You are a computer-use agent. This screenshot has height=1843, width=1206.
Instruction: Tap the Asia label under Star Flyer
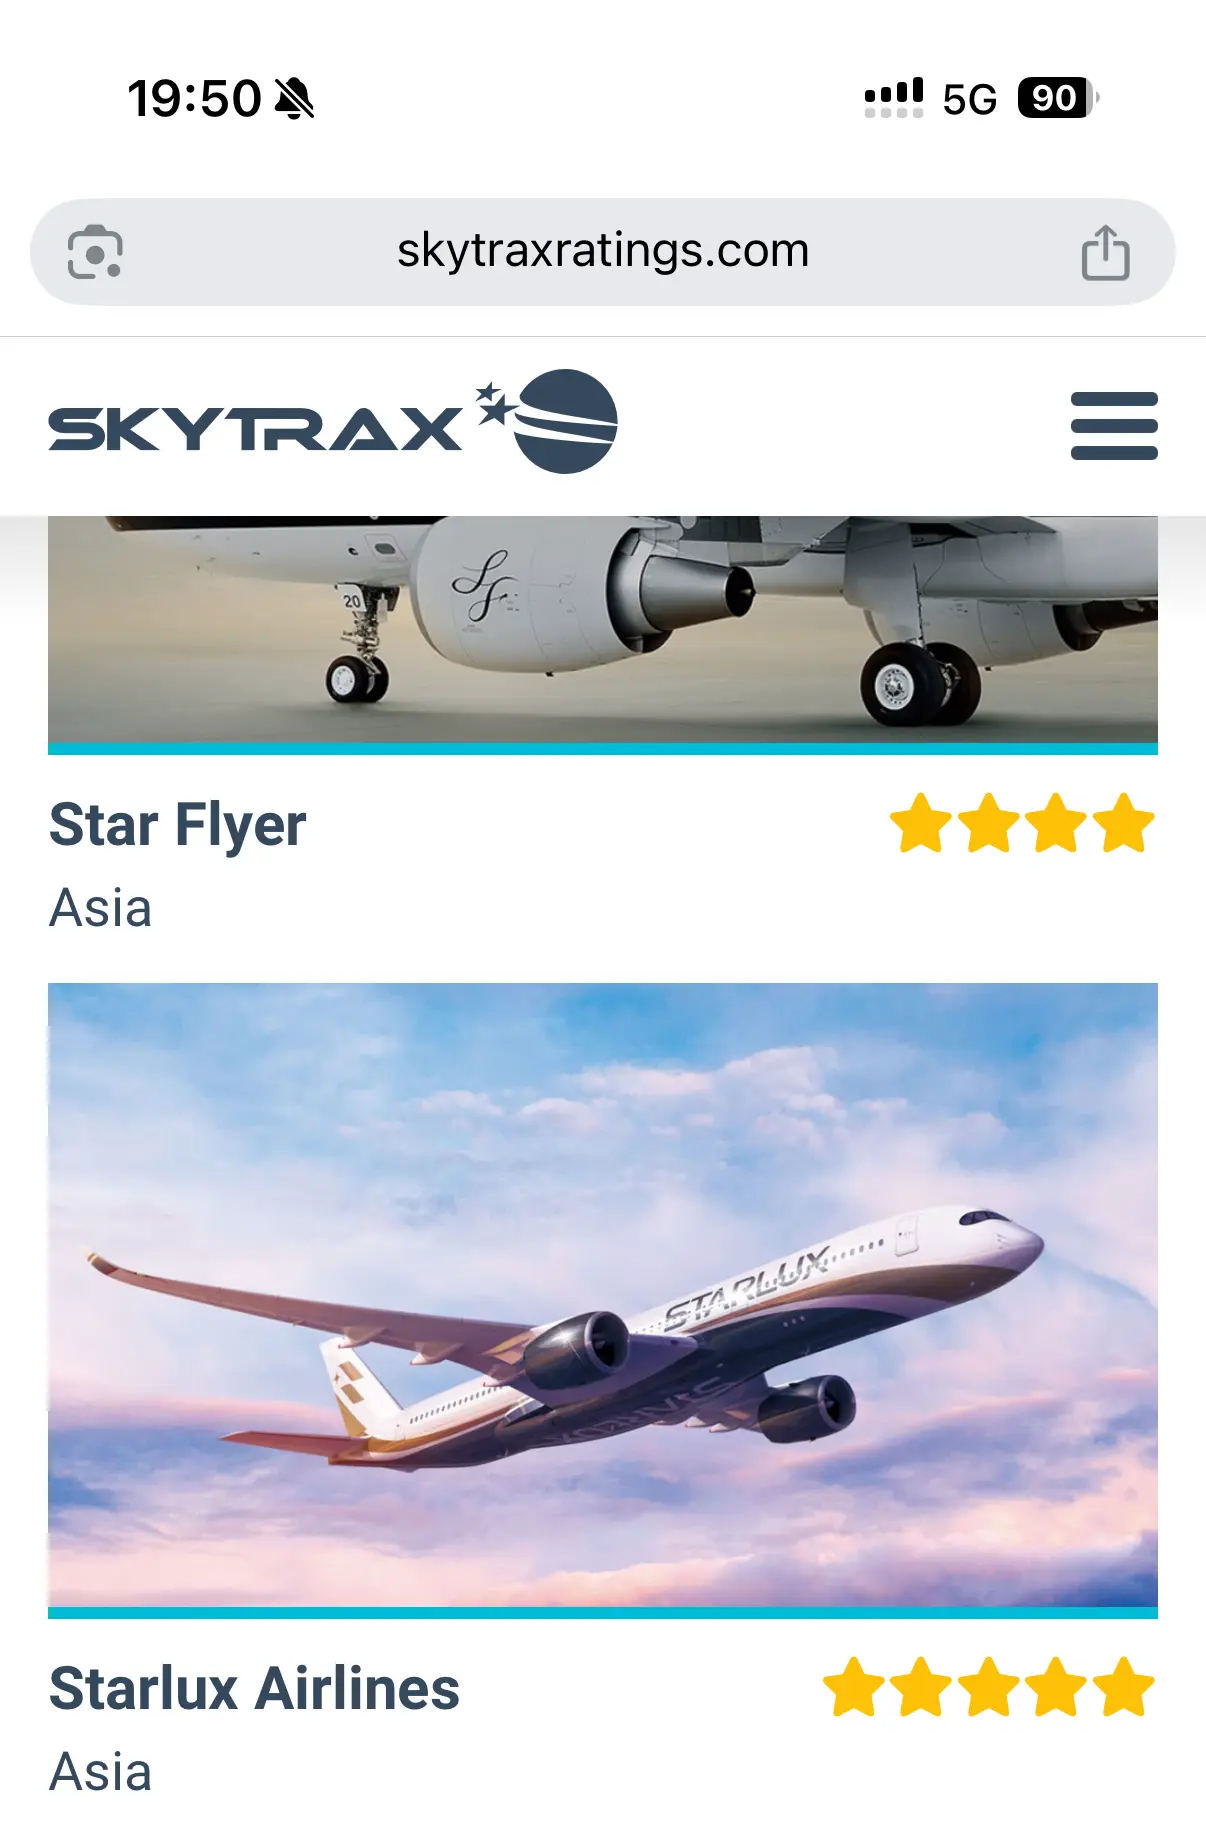100,908
